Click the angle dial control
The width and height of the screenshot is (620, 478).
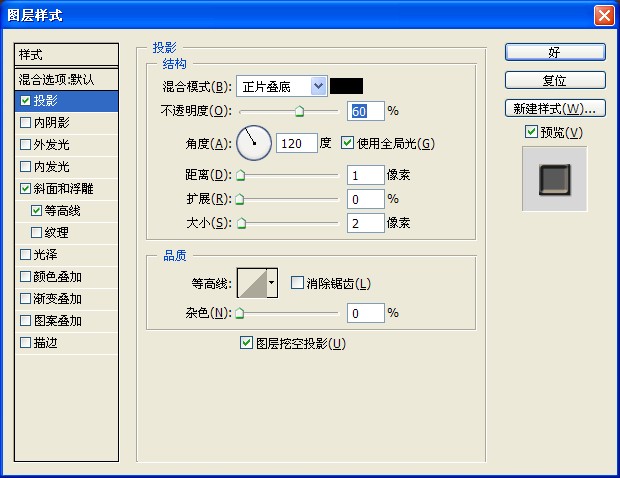click(254, 143)
